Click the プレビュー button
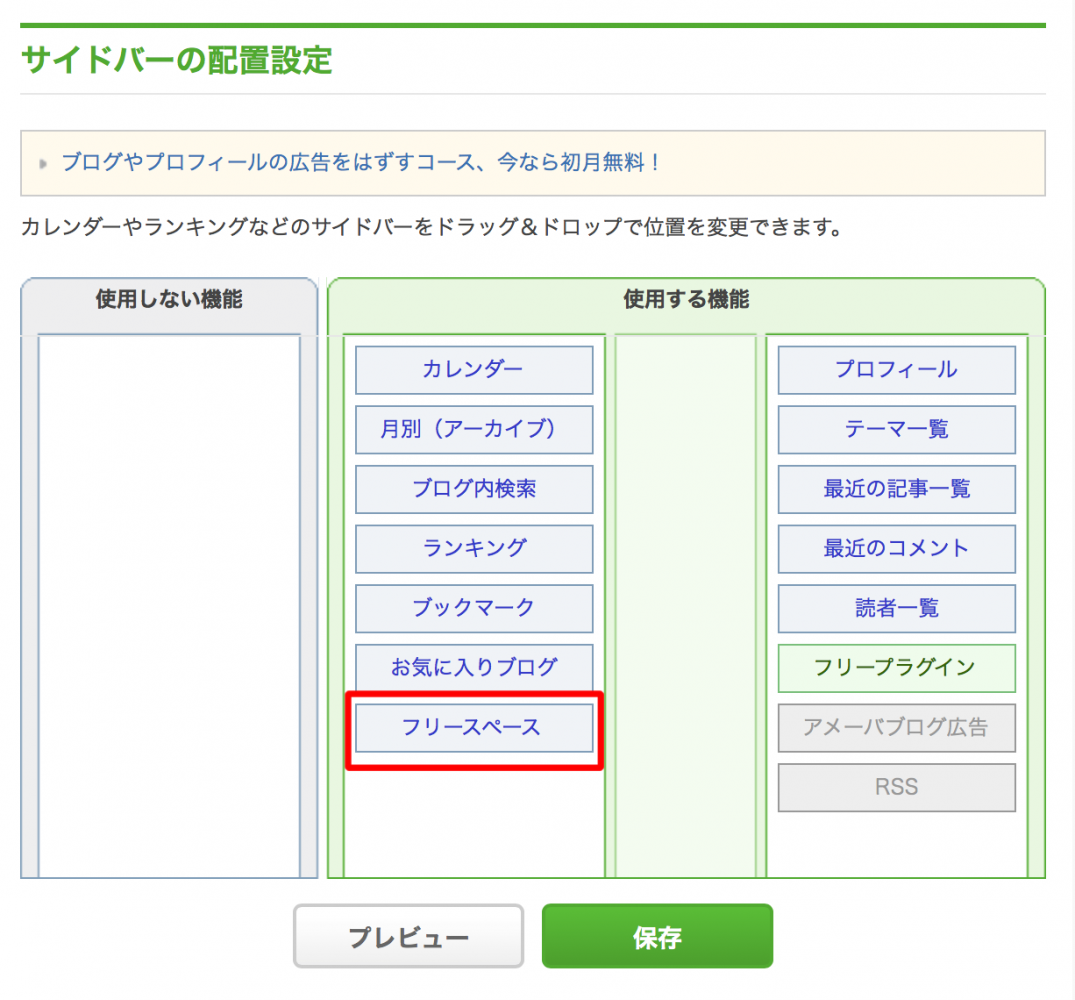 tap(409, 936)
